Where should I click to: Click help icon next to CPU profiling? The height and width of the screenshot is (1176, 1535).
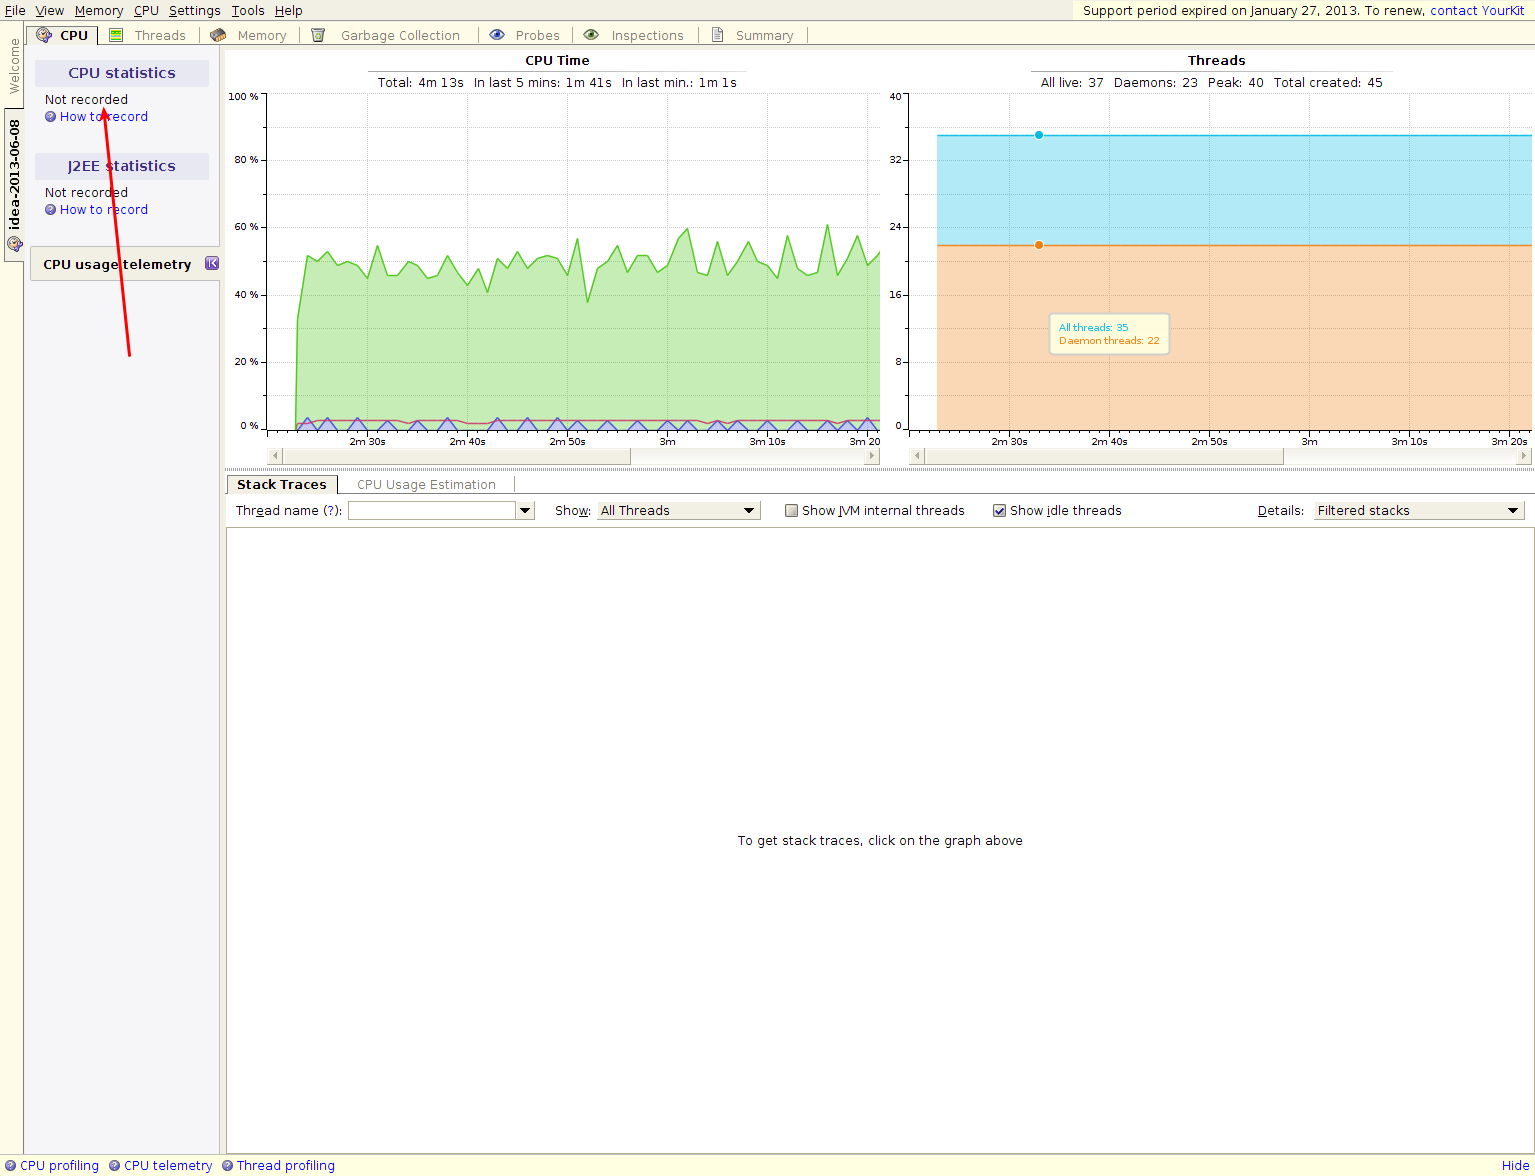point(10,1165)
